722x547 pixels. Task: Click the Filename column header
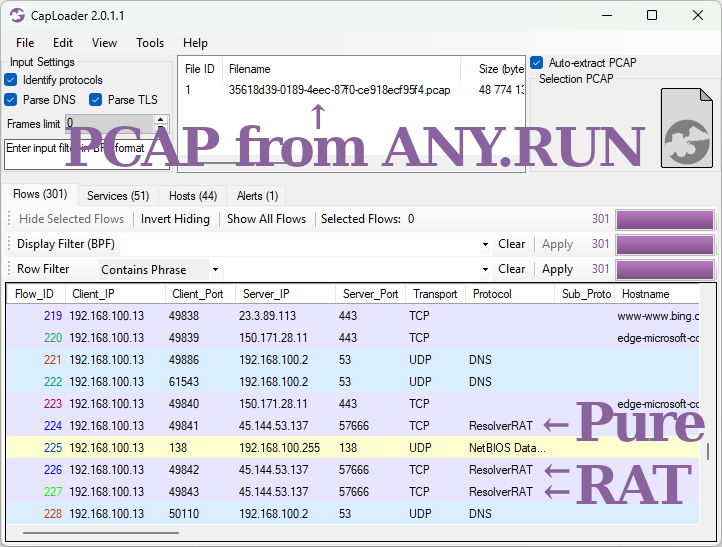(x=341, y=69)
